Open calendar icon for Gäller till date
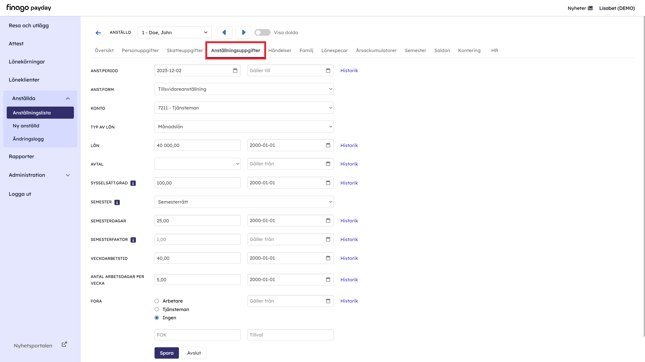This screenshot has width=645, height=362. [328, 71]
